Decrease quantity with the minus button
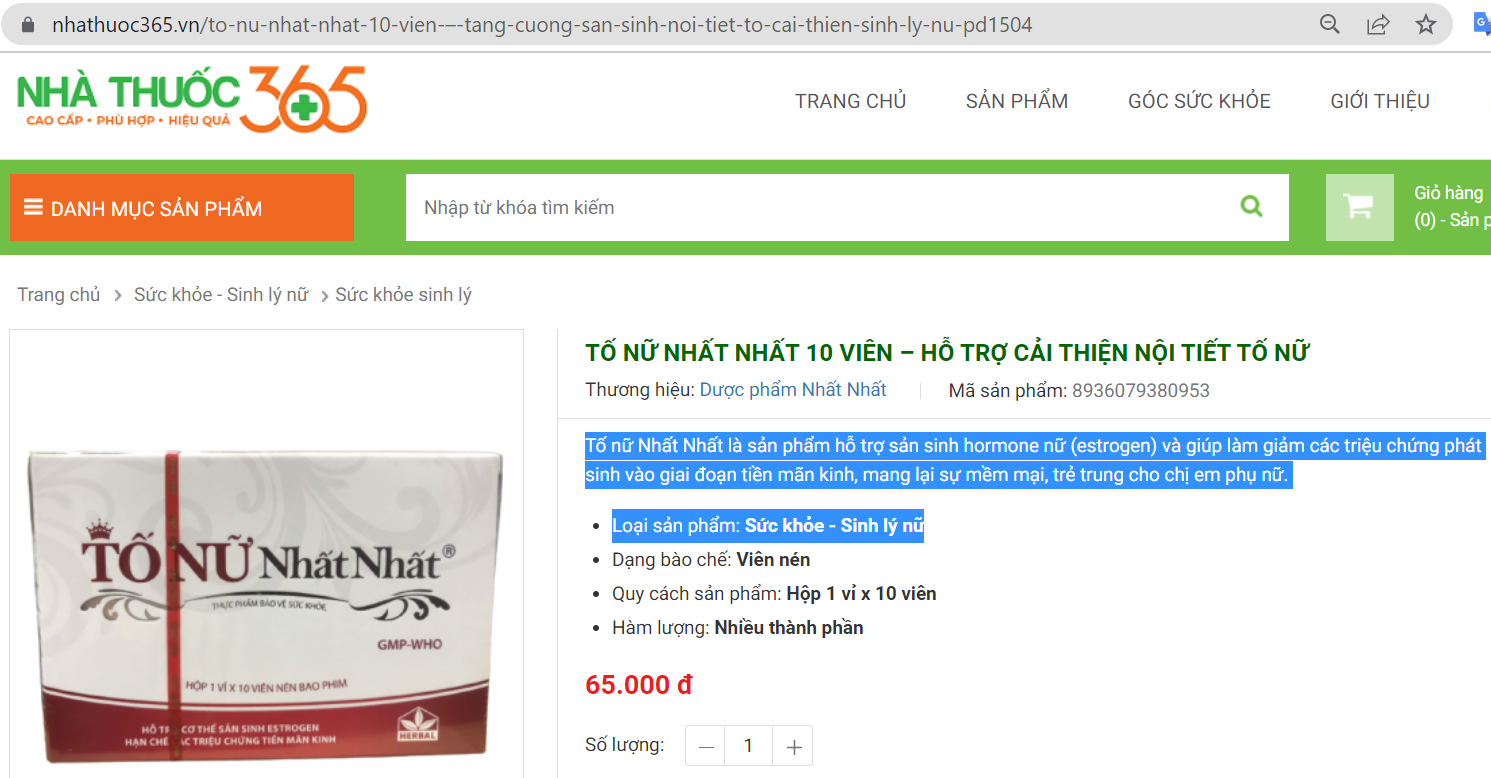The image size is (1491, 778). click(x=707, y=746)
